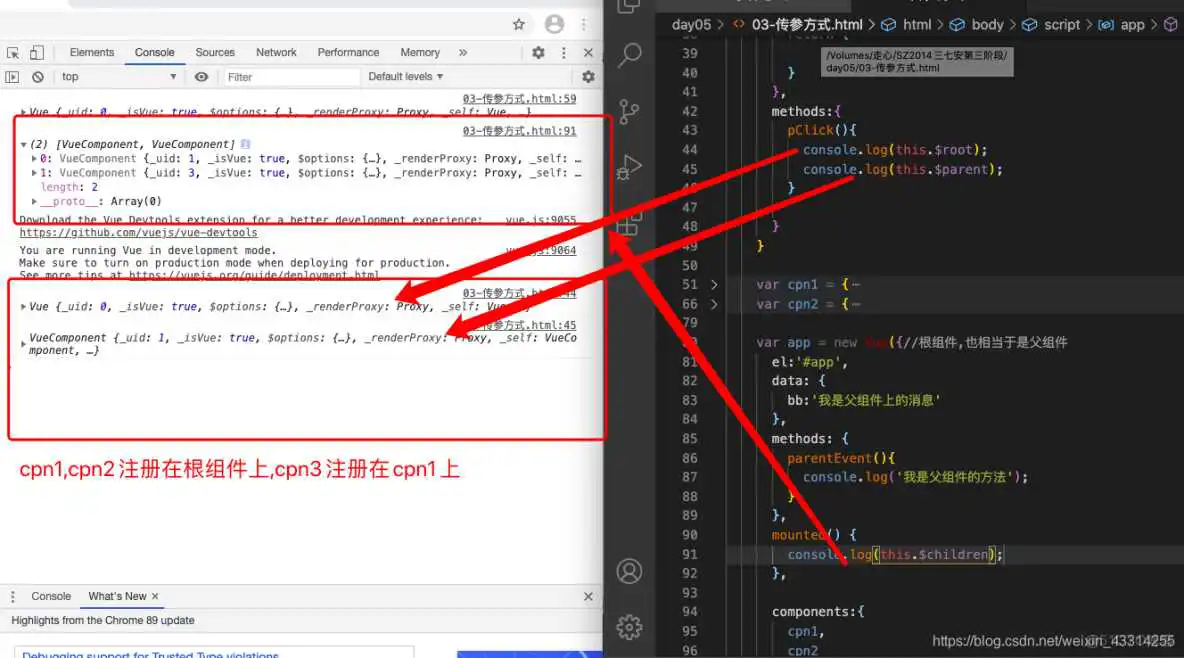The width and height of the screenshot is (1184, 658).
Task: Open the VS Code Source Control view
Action: coord(629,111)
